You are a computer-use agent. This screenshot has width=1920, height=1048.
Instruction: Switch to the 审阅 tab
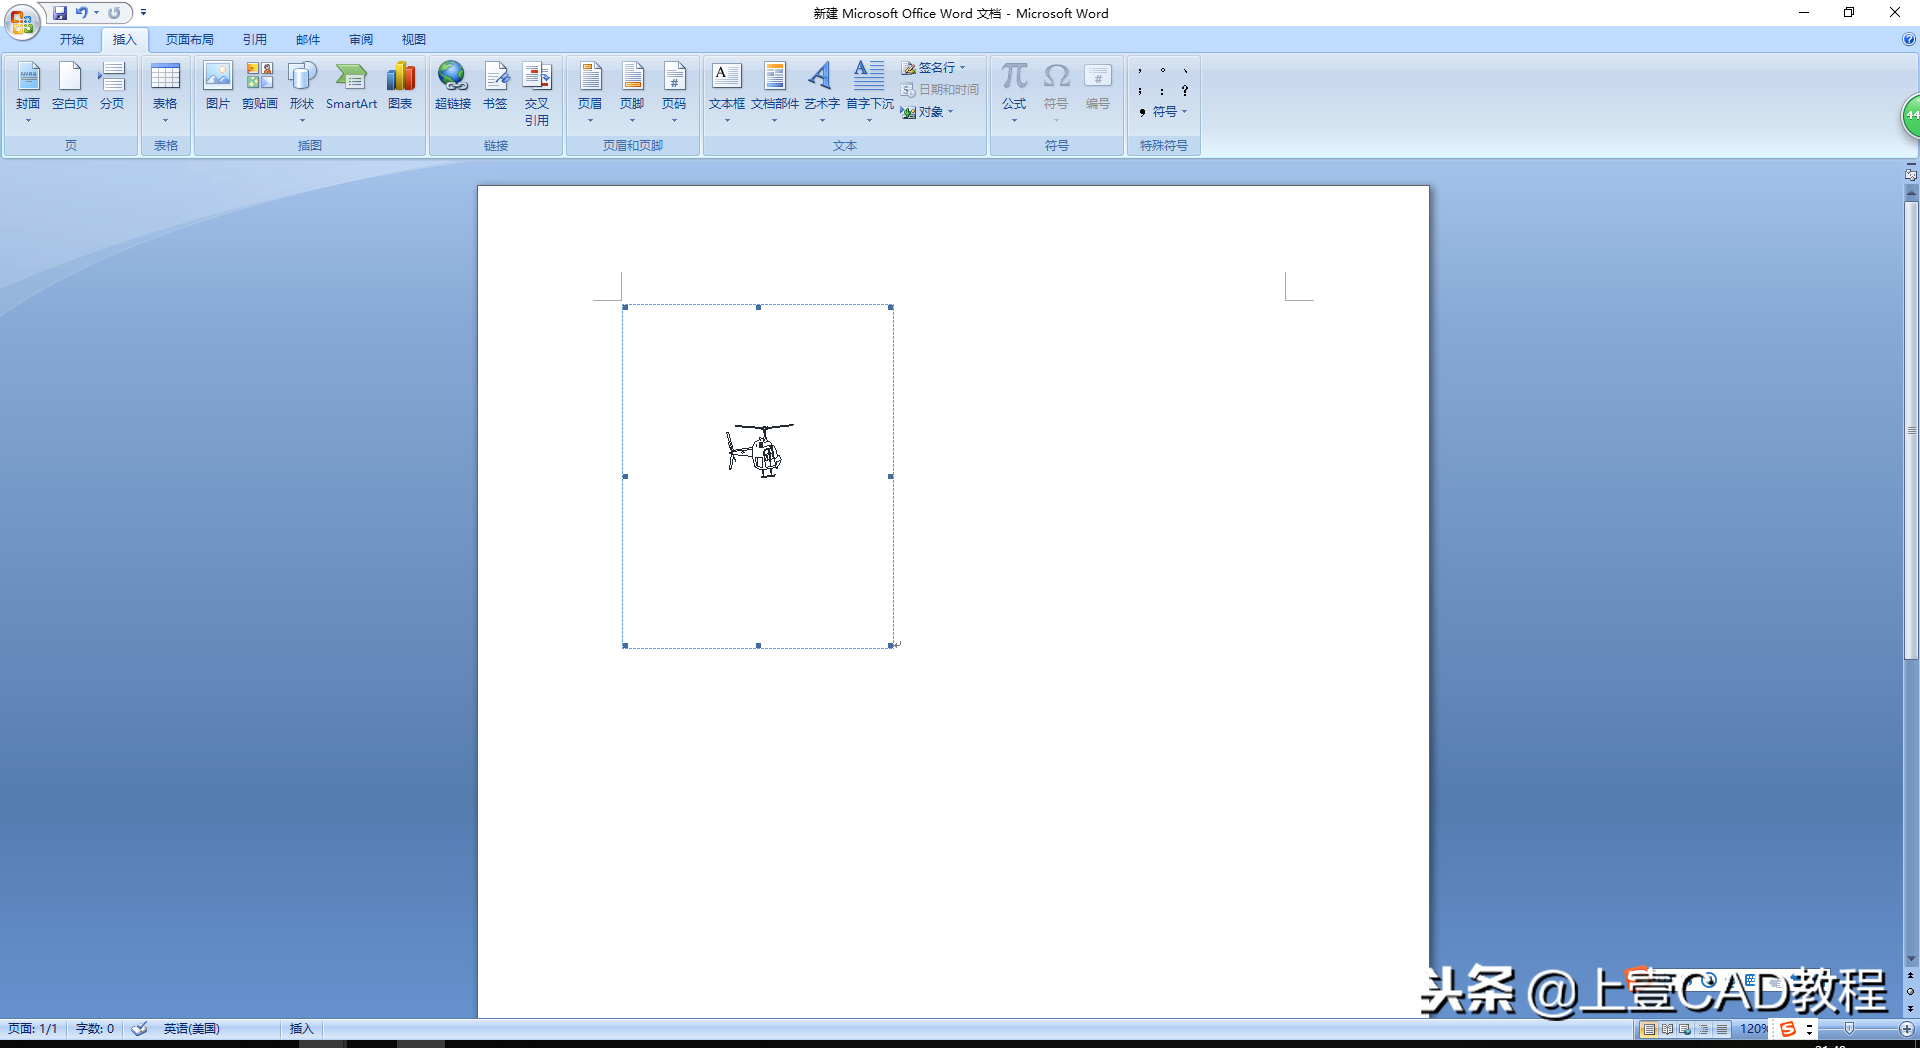click(x=361, y=40)
